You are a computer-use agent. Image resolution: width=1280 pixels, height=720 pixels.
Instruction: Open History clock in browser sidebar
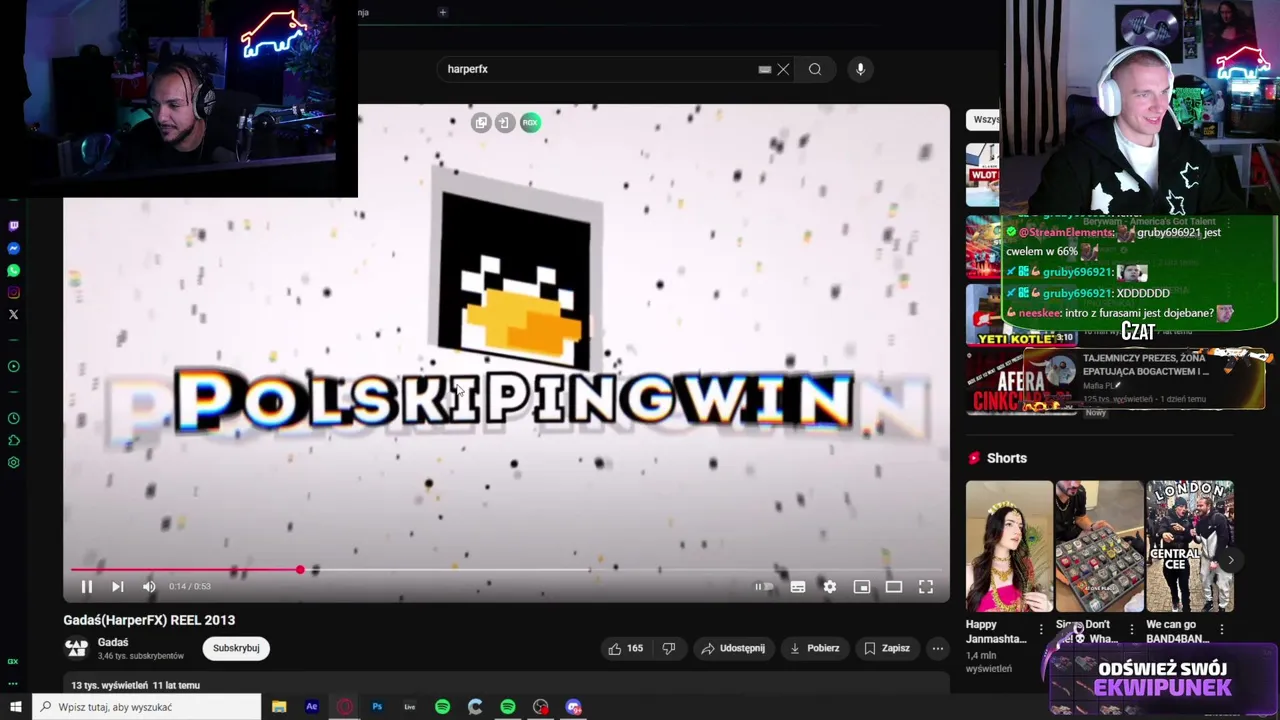click(13, 418)
